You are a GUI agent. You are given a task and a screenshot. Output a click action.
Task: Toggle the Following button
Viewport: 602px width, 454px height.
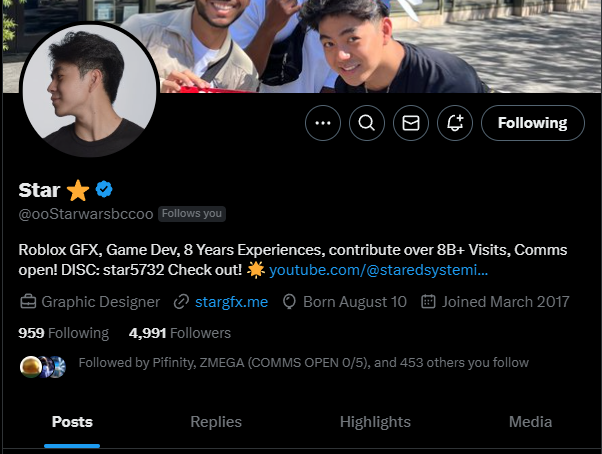(x=532, y=123)
